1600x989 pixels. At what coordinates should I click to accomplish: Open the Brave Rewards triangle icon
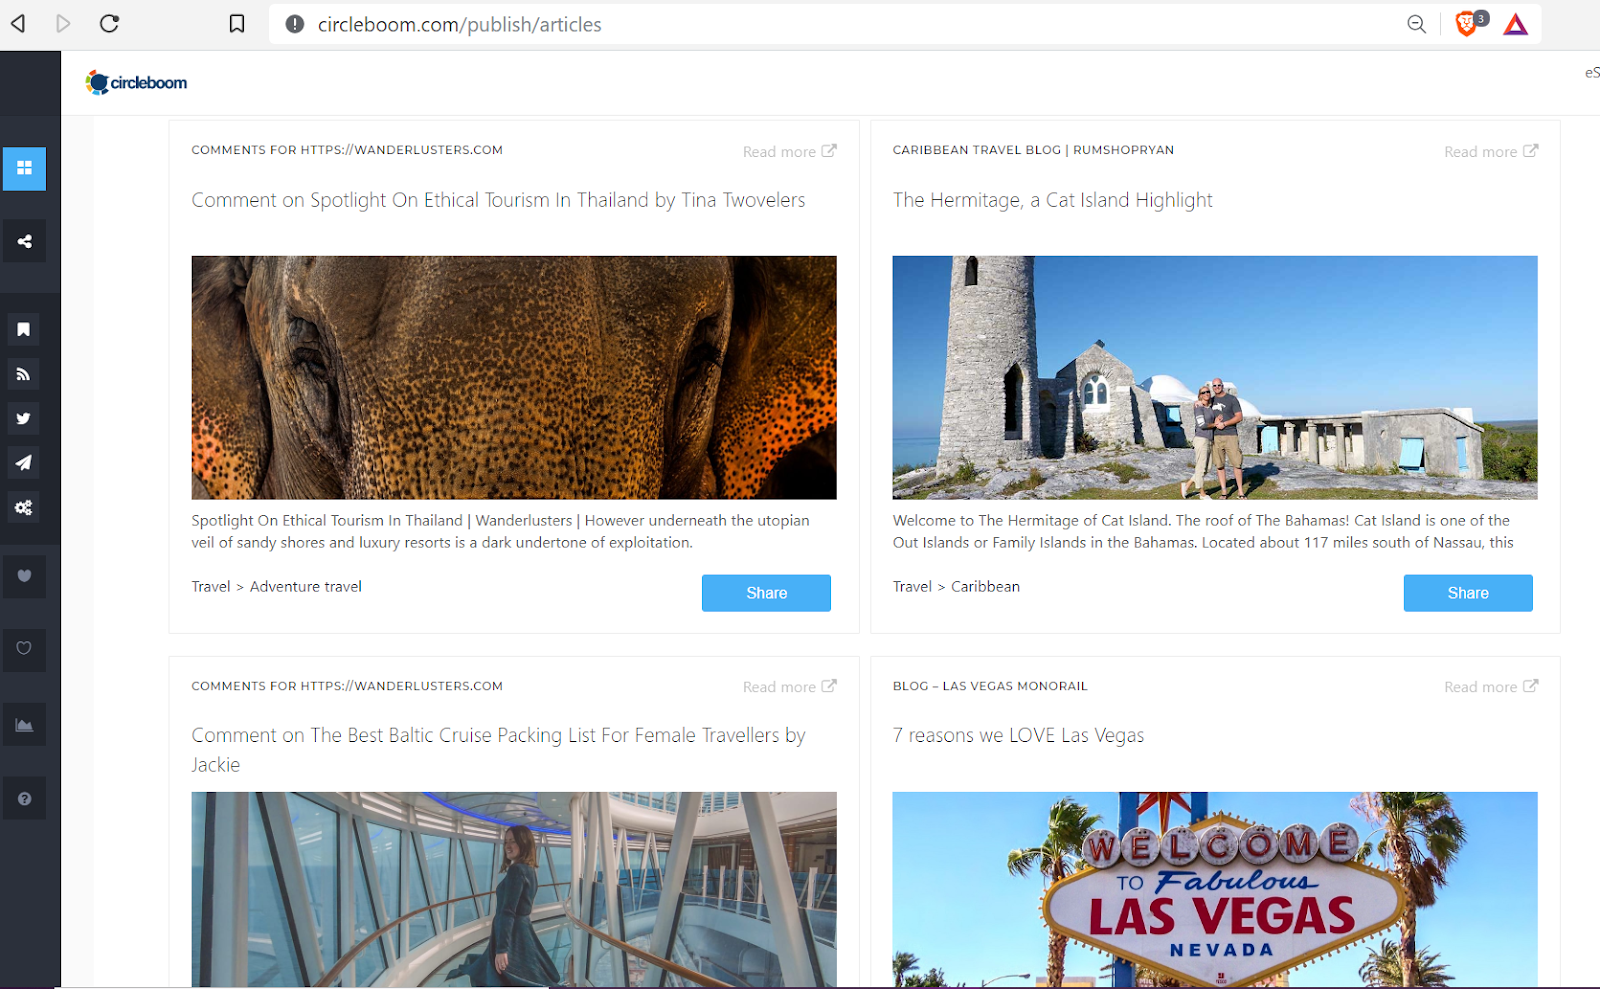point(1516,24)
